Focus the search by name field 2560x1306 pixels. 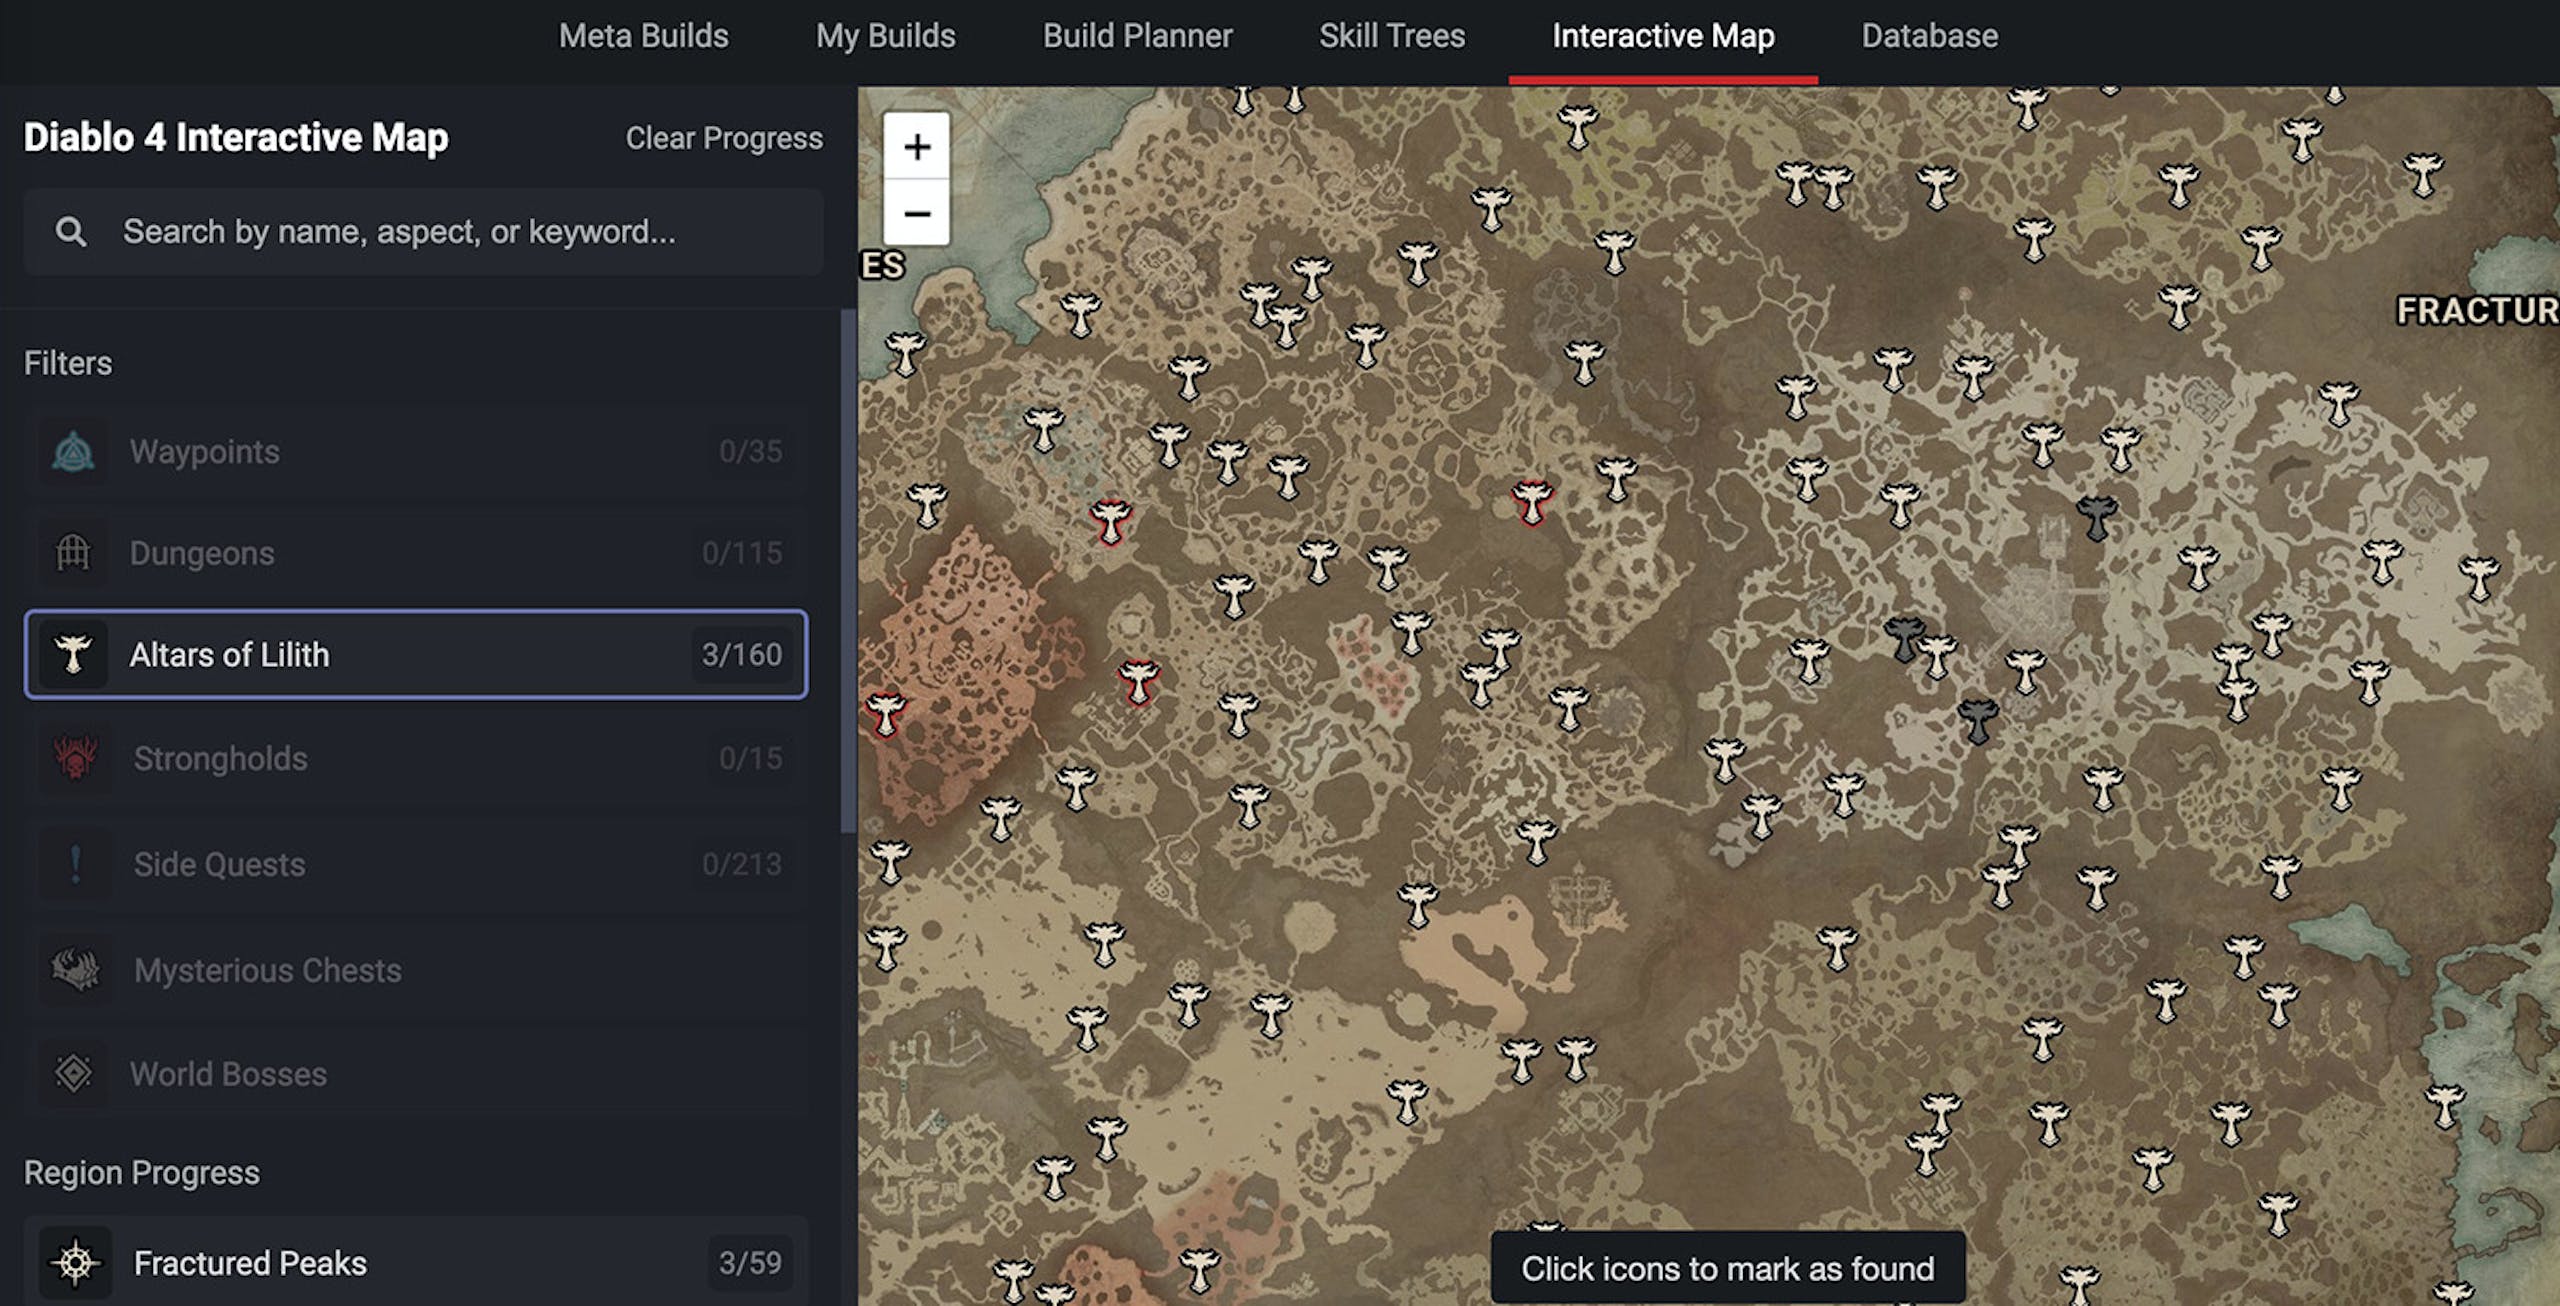pyautogui.click(x=424, y=232)
